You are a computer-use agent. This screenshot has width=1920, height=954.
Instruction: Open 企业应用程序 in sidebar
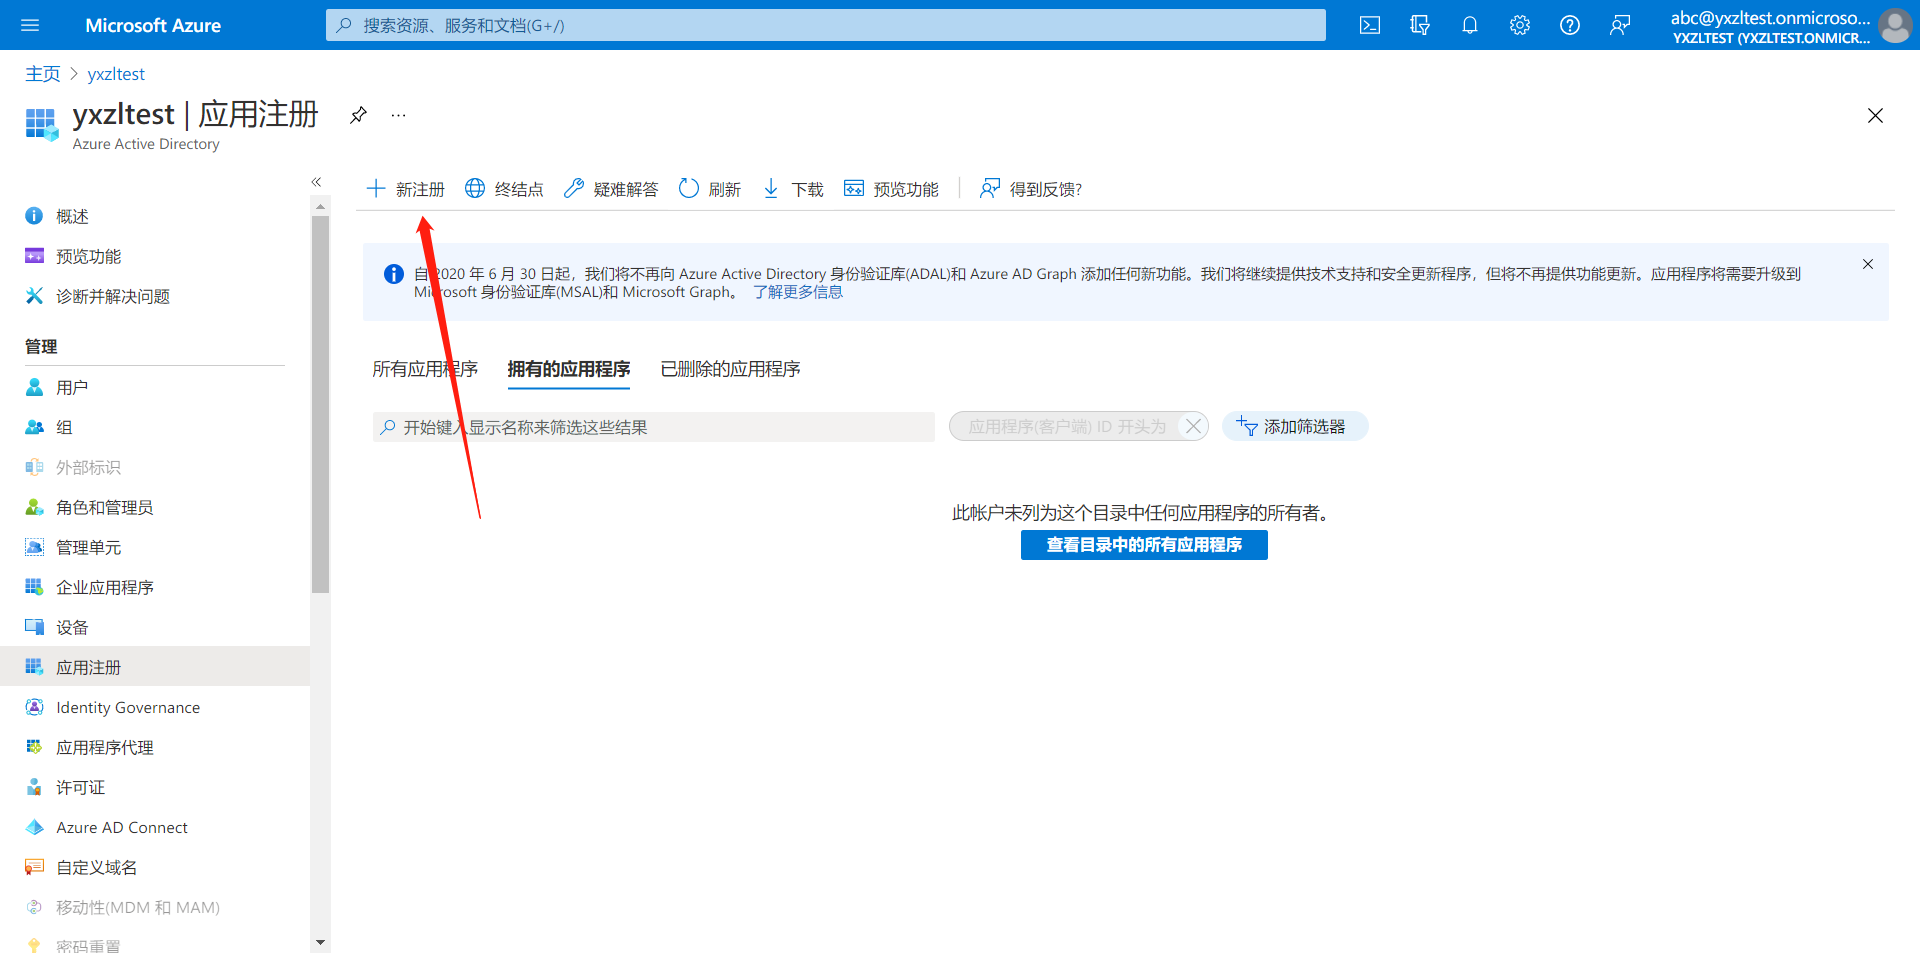point(105,587)
